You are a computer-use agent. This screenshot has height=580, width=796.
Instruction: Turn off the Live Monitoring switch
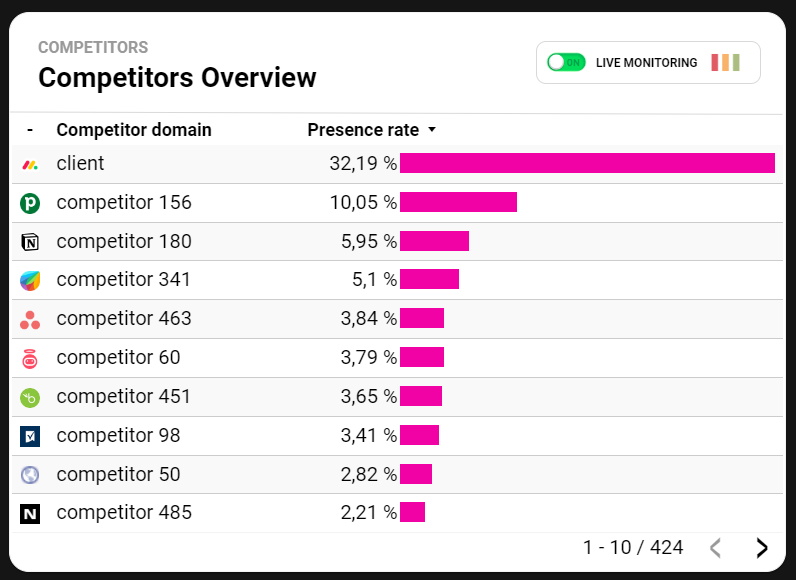(x=565, y=62)
